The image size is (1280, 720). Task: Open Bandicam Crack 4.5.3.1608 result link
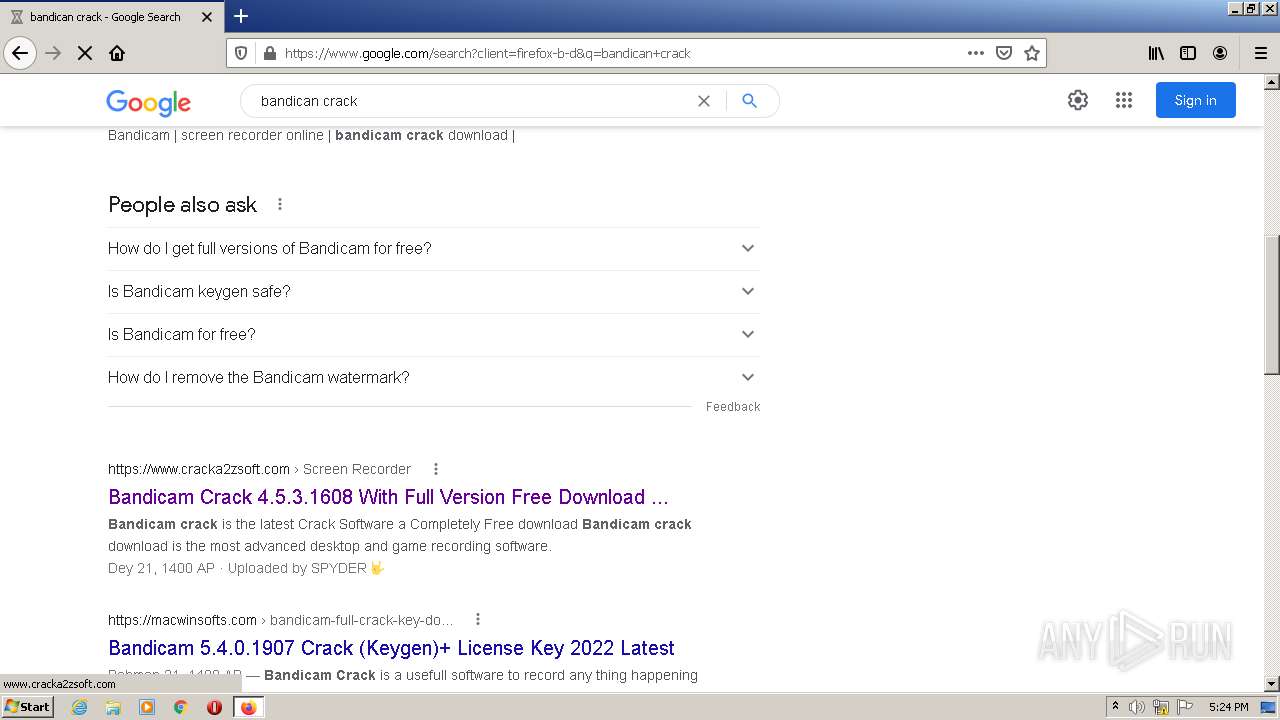click(388, 497)
